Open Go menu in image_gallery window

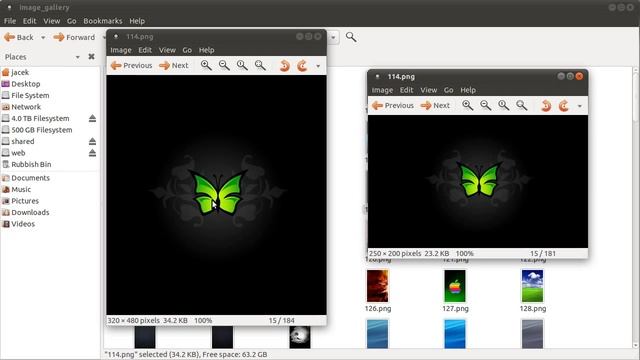71,21
